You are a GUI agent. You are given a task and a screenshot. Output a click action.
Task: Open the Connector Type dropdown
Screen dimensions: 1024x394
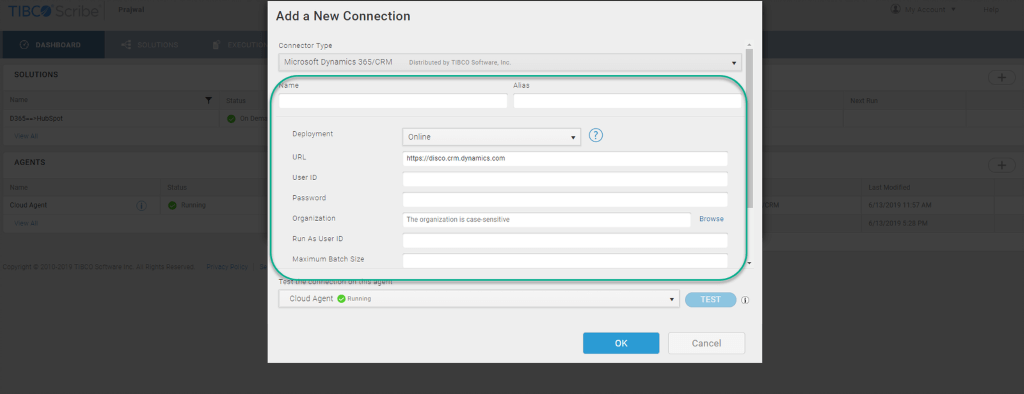click(x=510, y=63)
